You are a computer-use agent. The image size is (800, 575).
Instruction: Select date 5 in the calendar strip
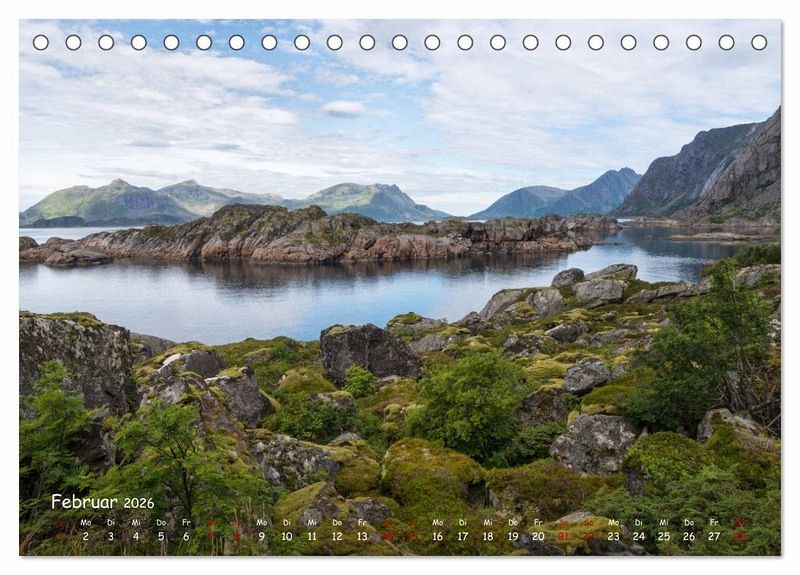point(161,536)
